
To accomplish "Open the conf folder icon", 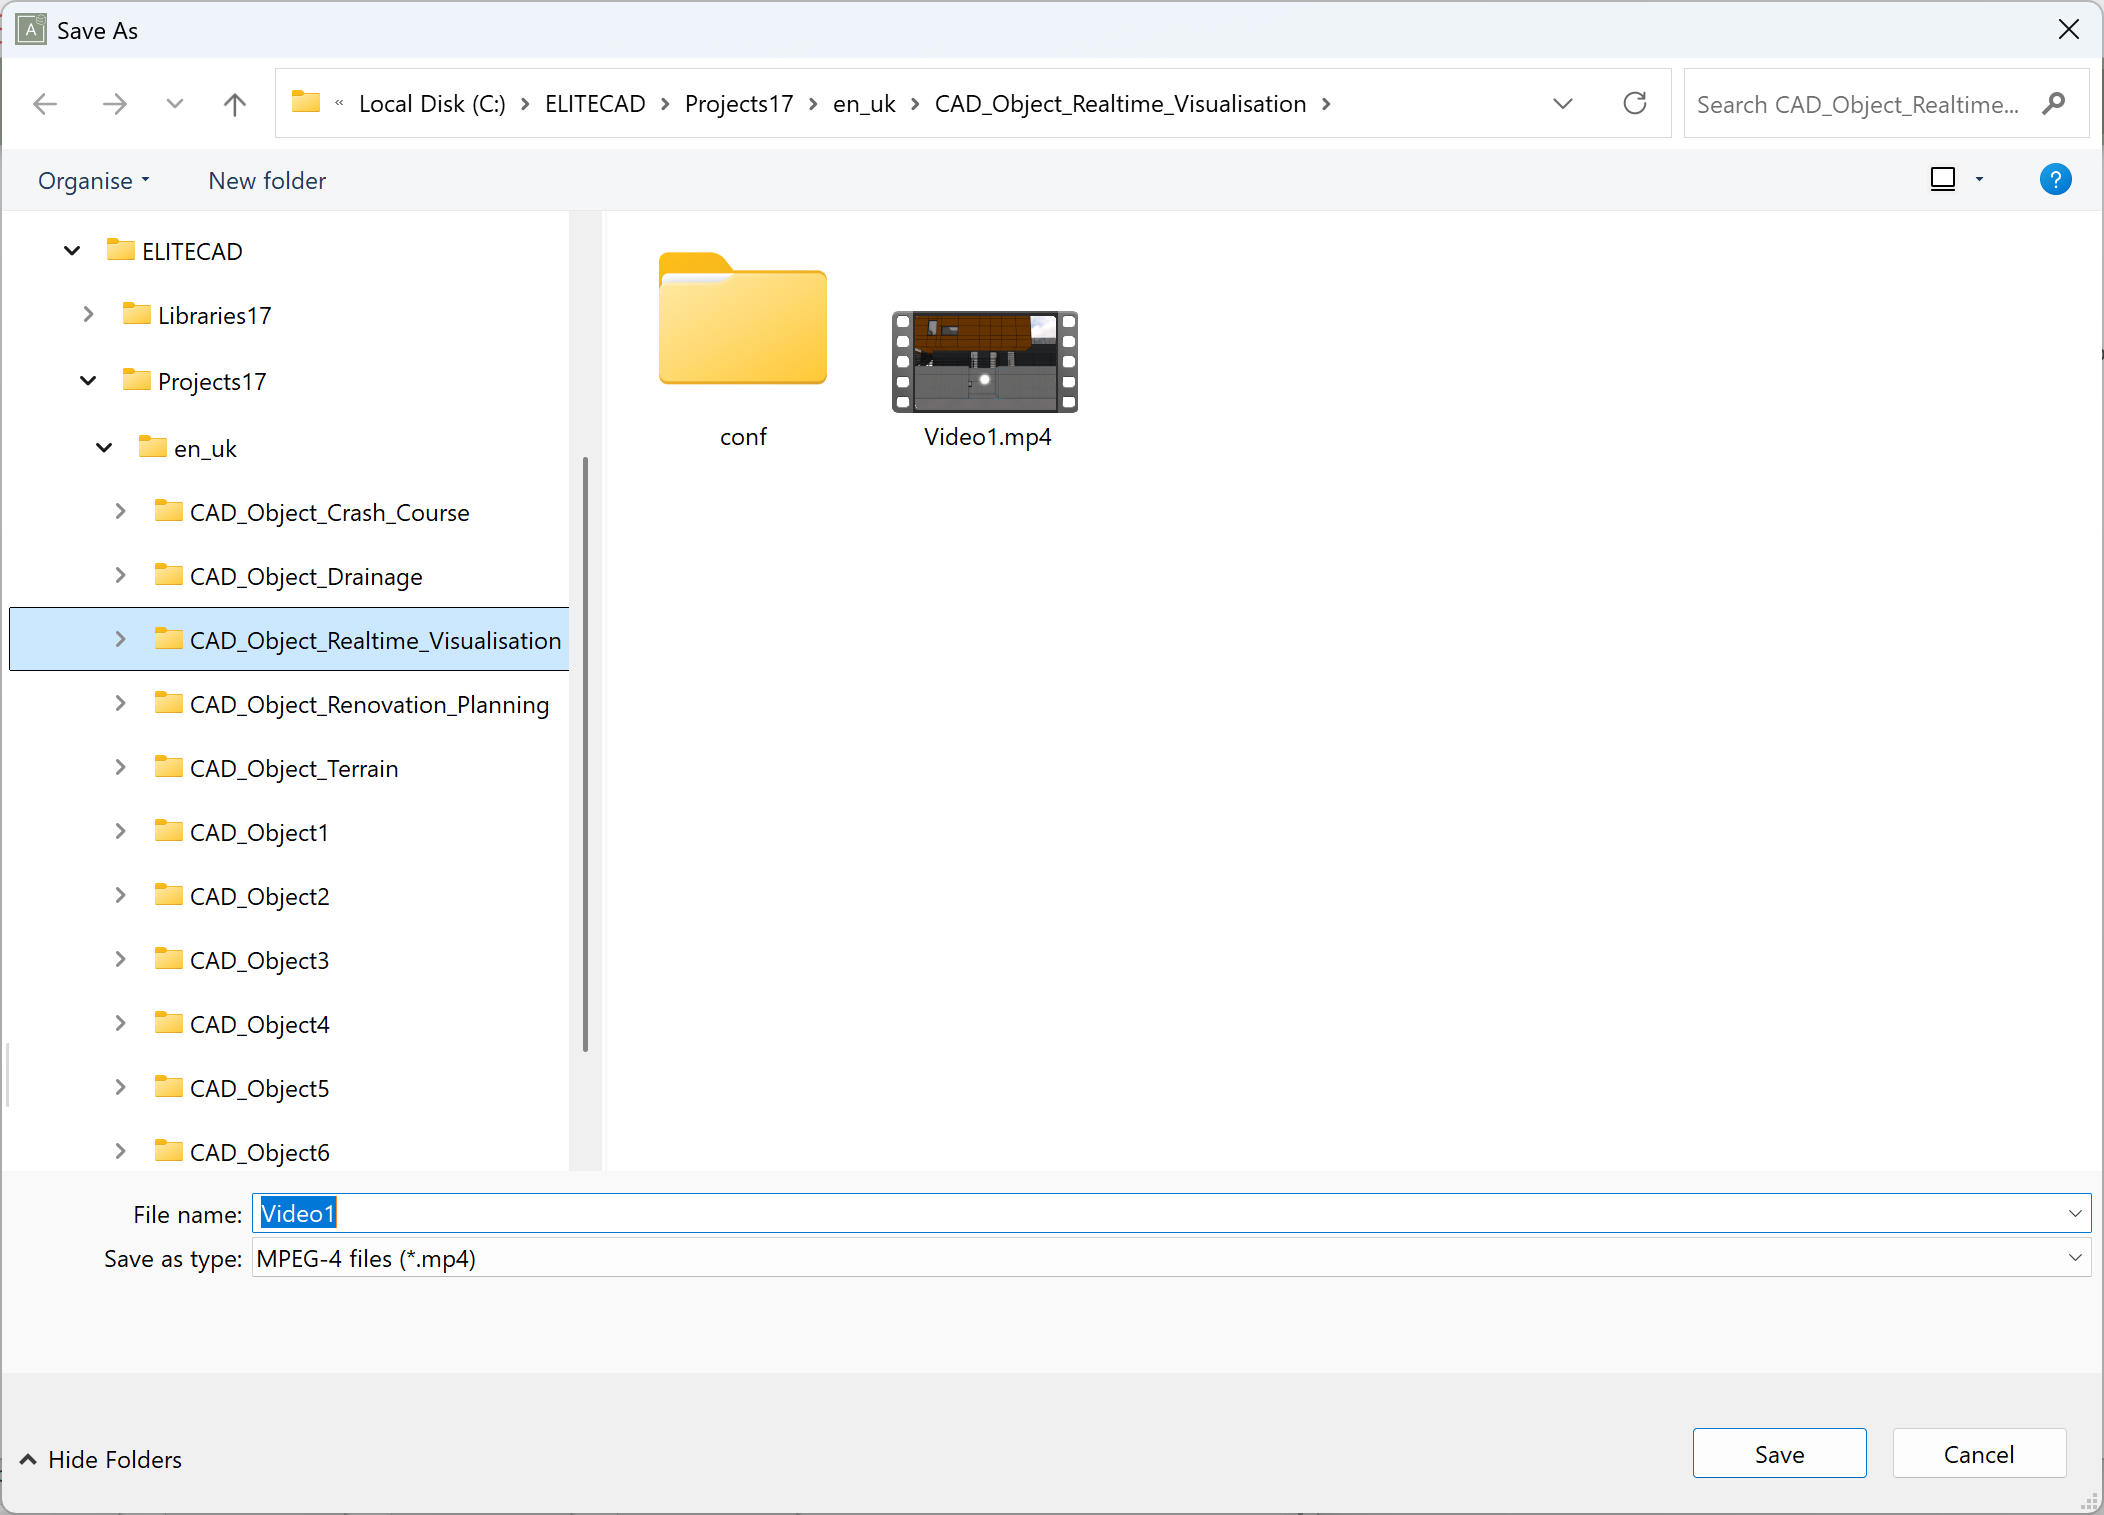I will 742,320.
